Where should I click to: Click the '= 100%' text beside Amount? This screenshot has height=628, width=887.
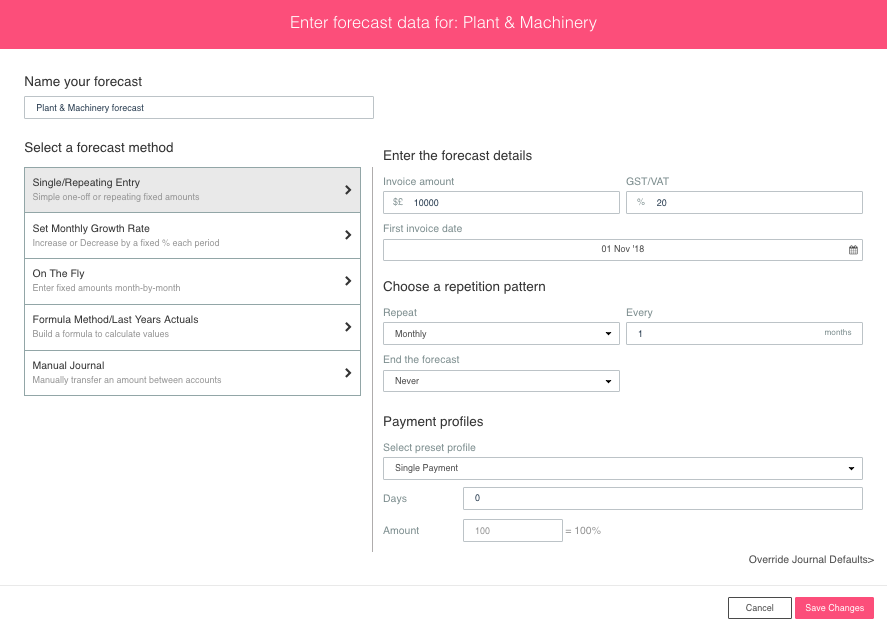point(583,531)
